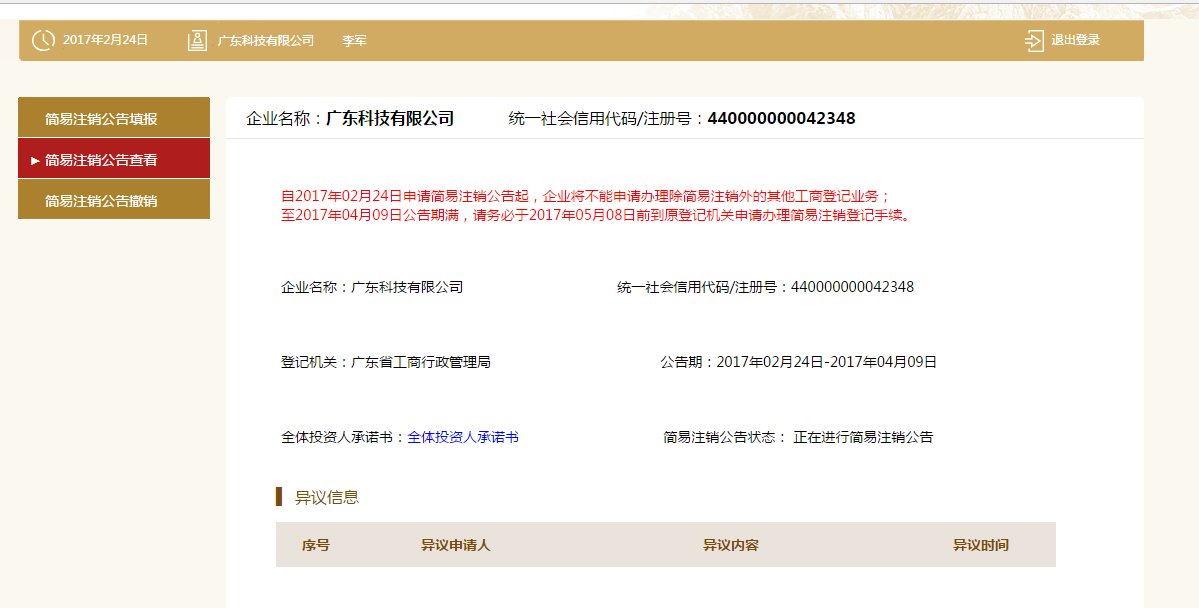1199x608 pixels.
Task: Click the 异议内容 column header
Action: 730,545
